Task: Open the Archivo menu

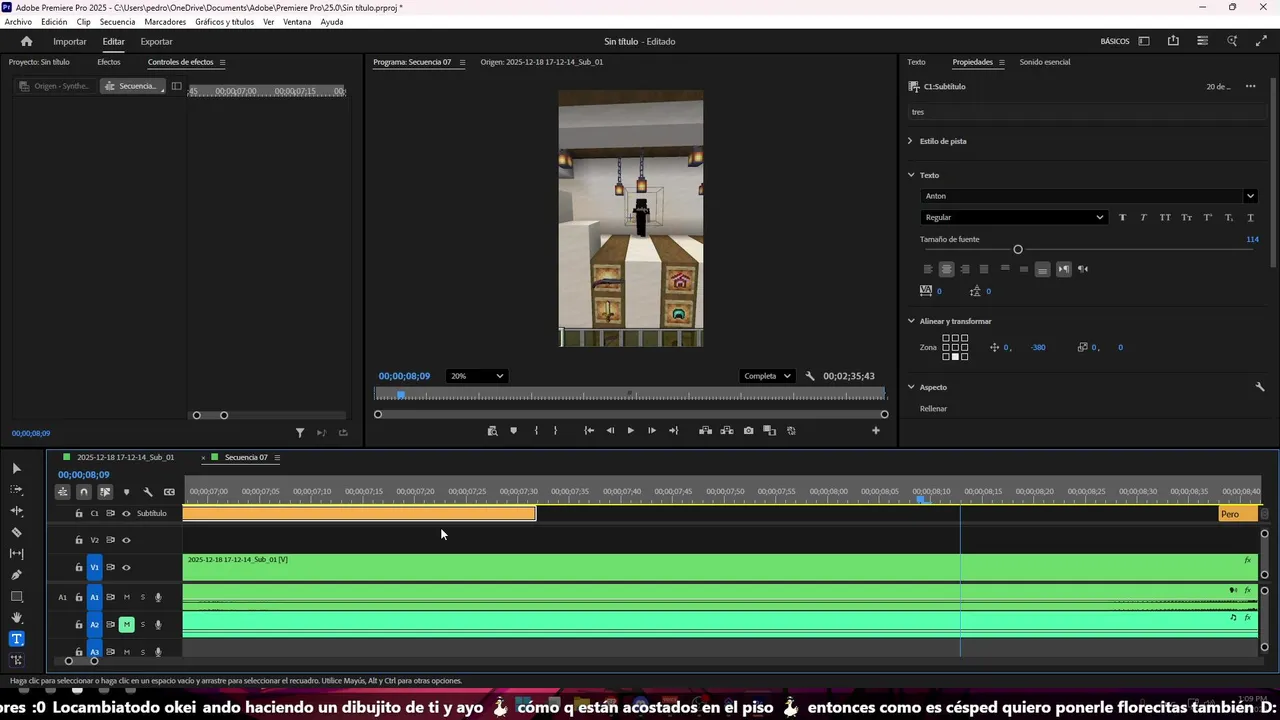Action: [18, 22]
